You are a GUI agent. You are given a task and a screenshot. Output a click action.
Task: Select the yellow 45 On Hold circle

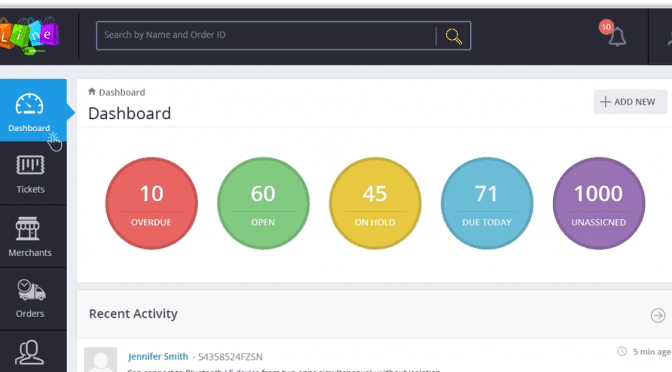(x=375, y=203)
